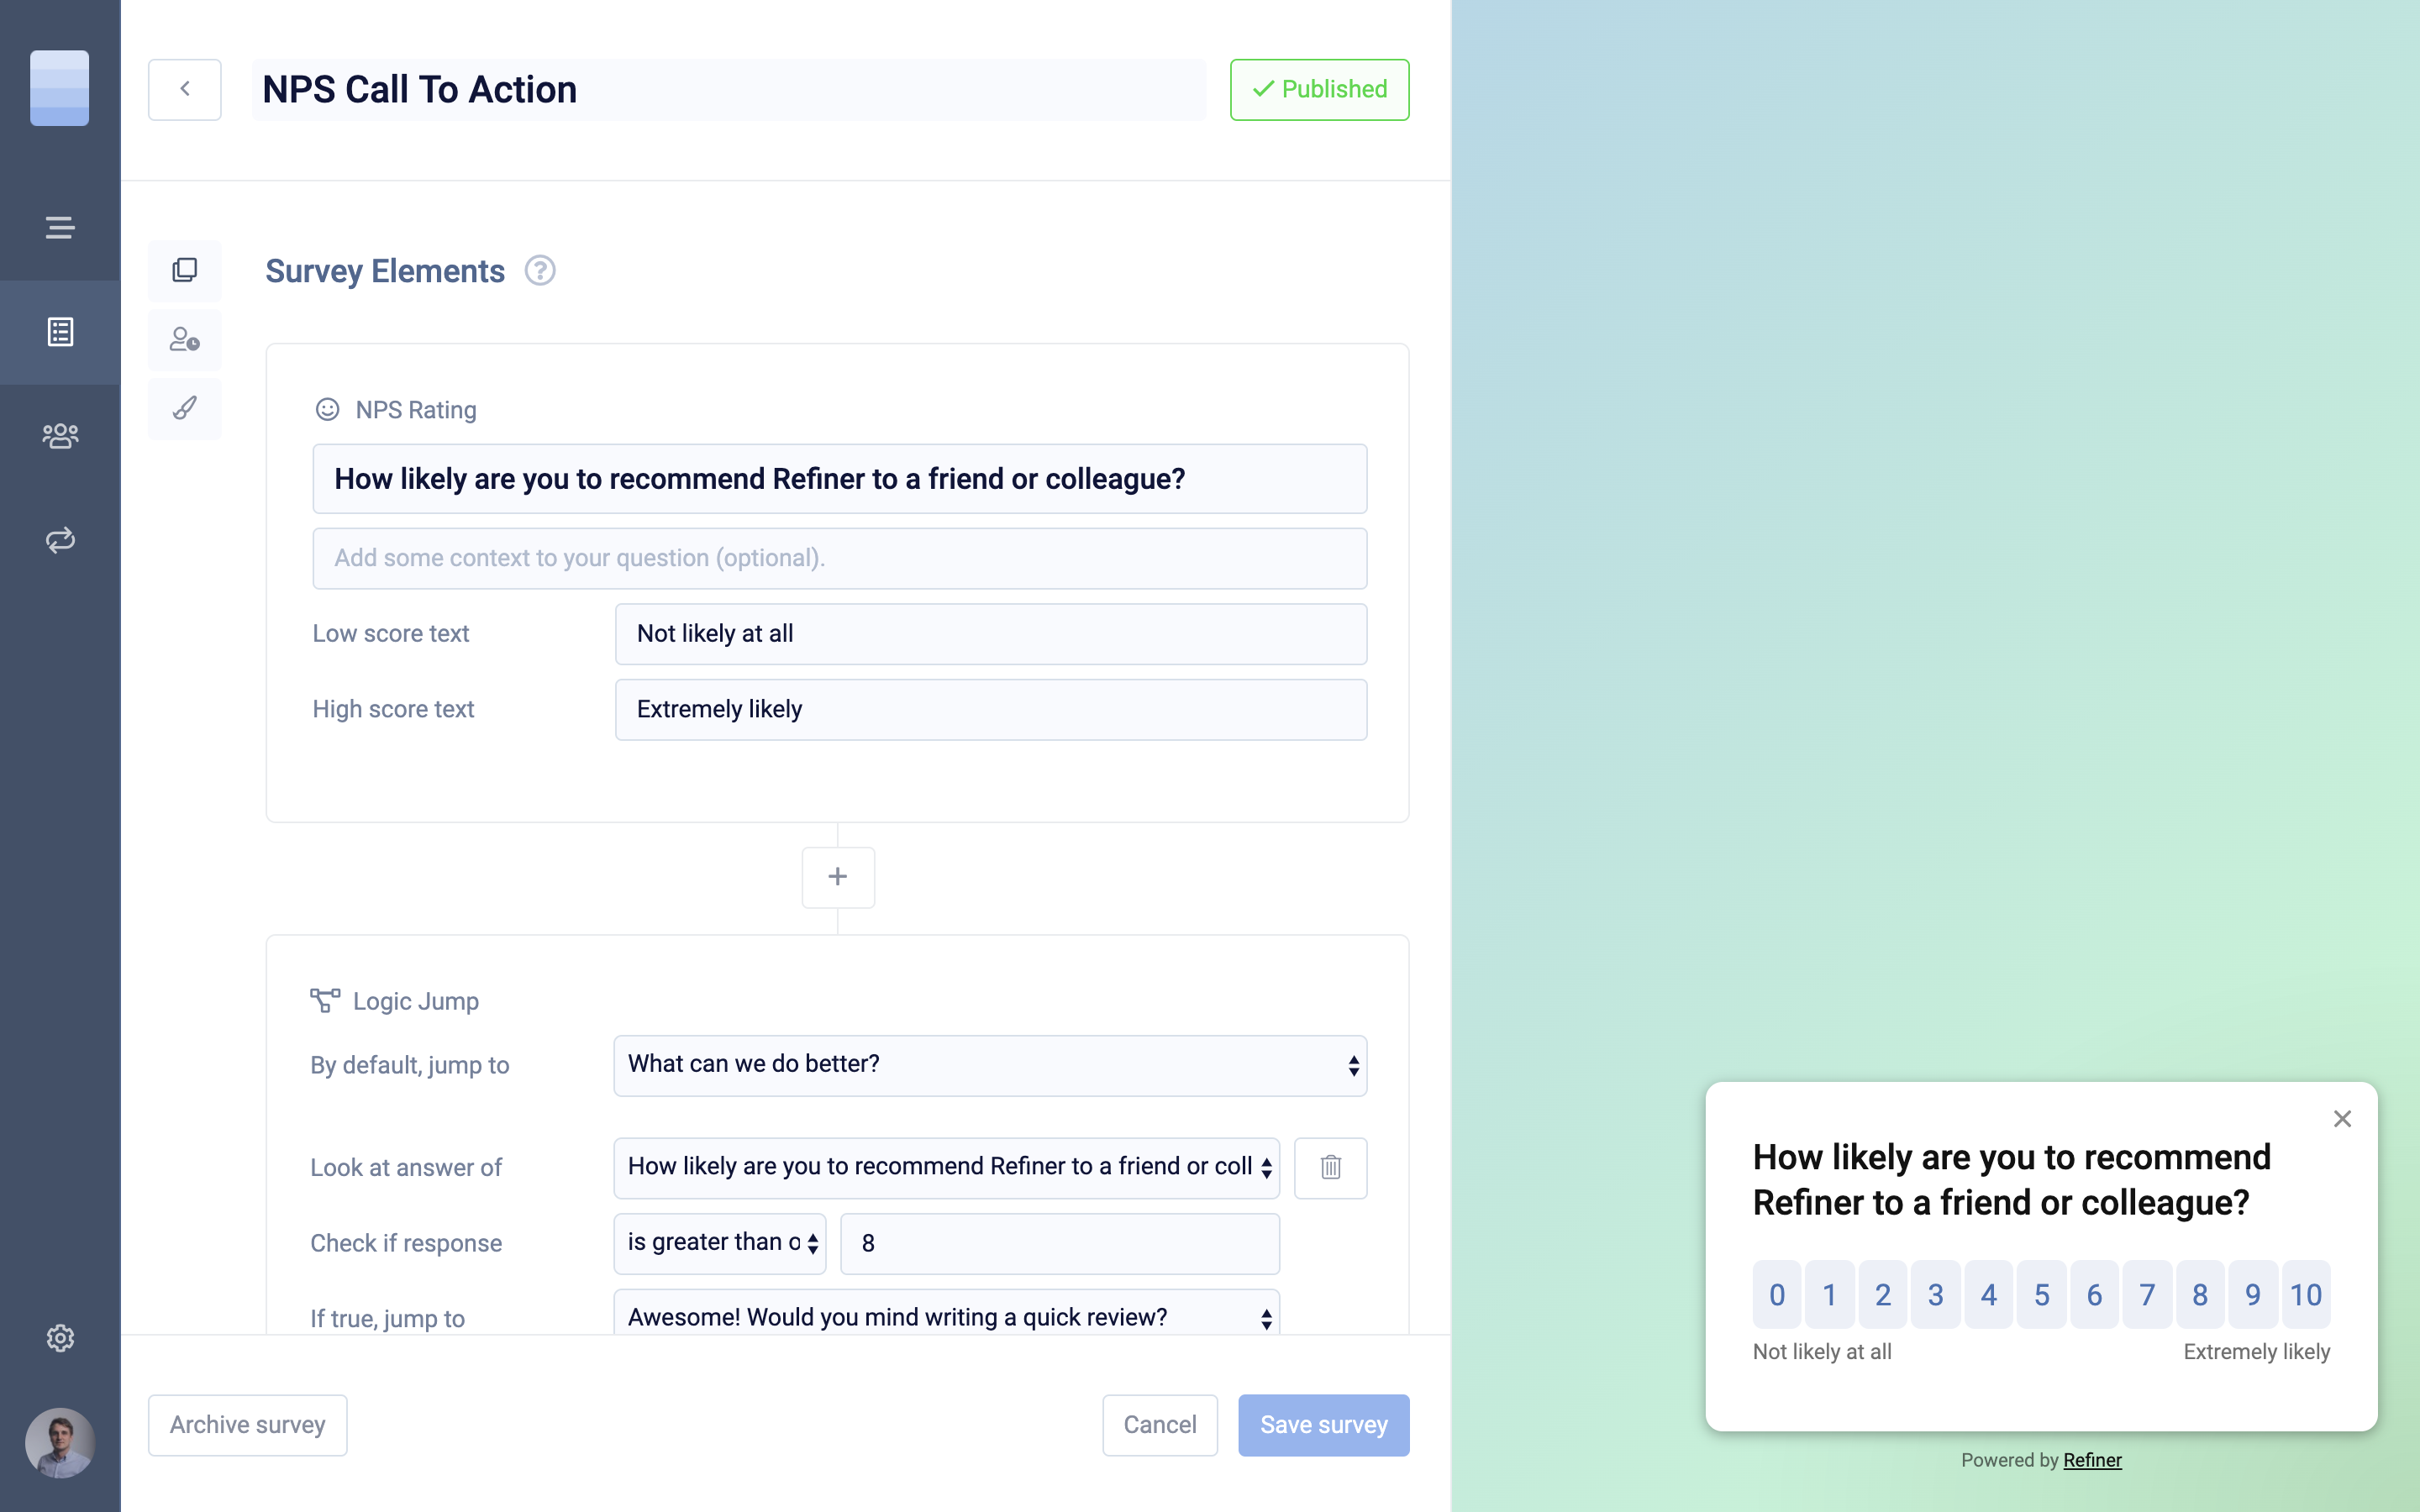Viewport: 2420px width, 1512px height.
Task: Delete the logic condition with trash icon
Action: point(1330,1167)
